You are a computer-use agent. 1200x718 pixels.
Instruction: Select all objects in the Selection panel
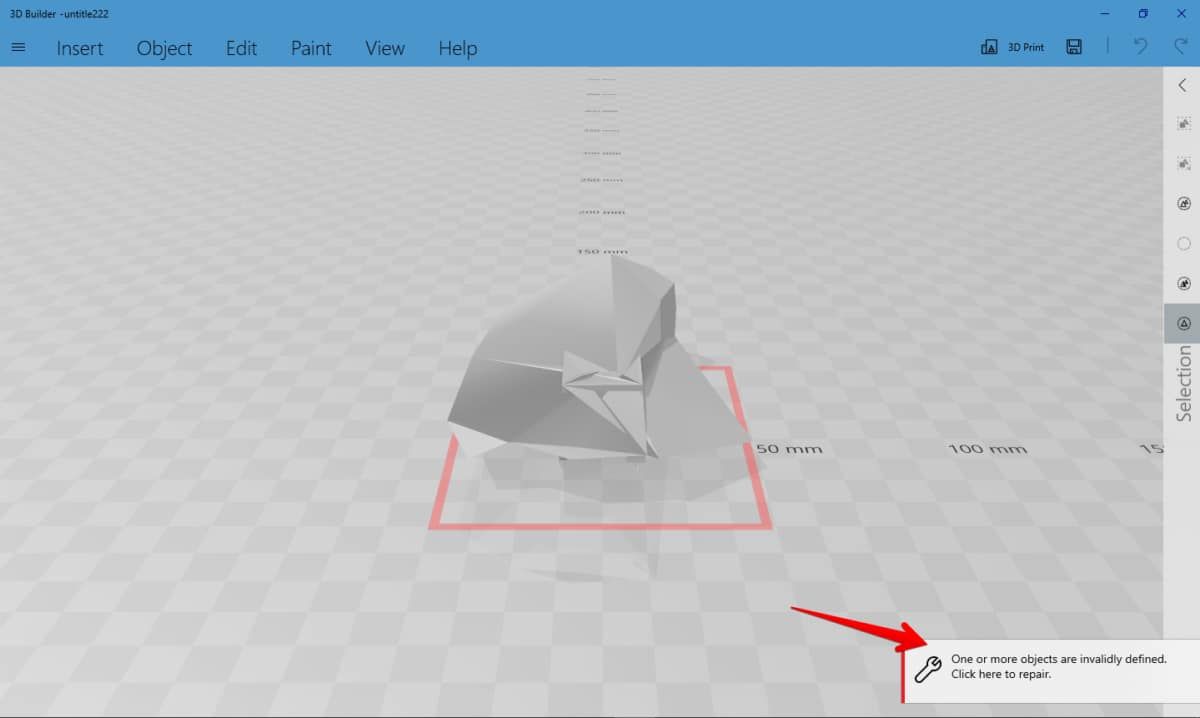[1184, 123]
